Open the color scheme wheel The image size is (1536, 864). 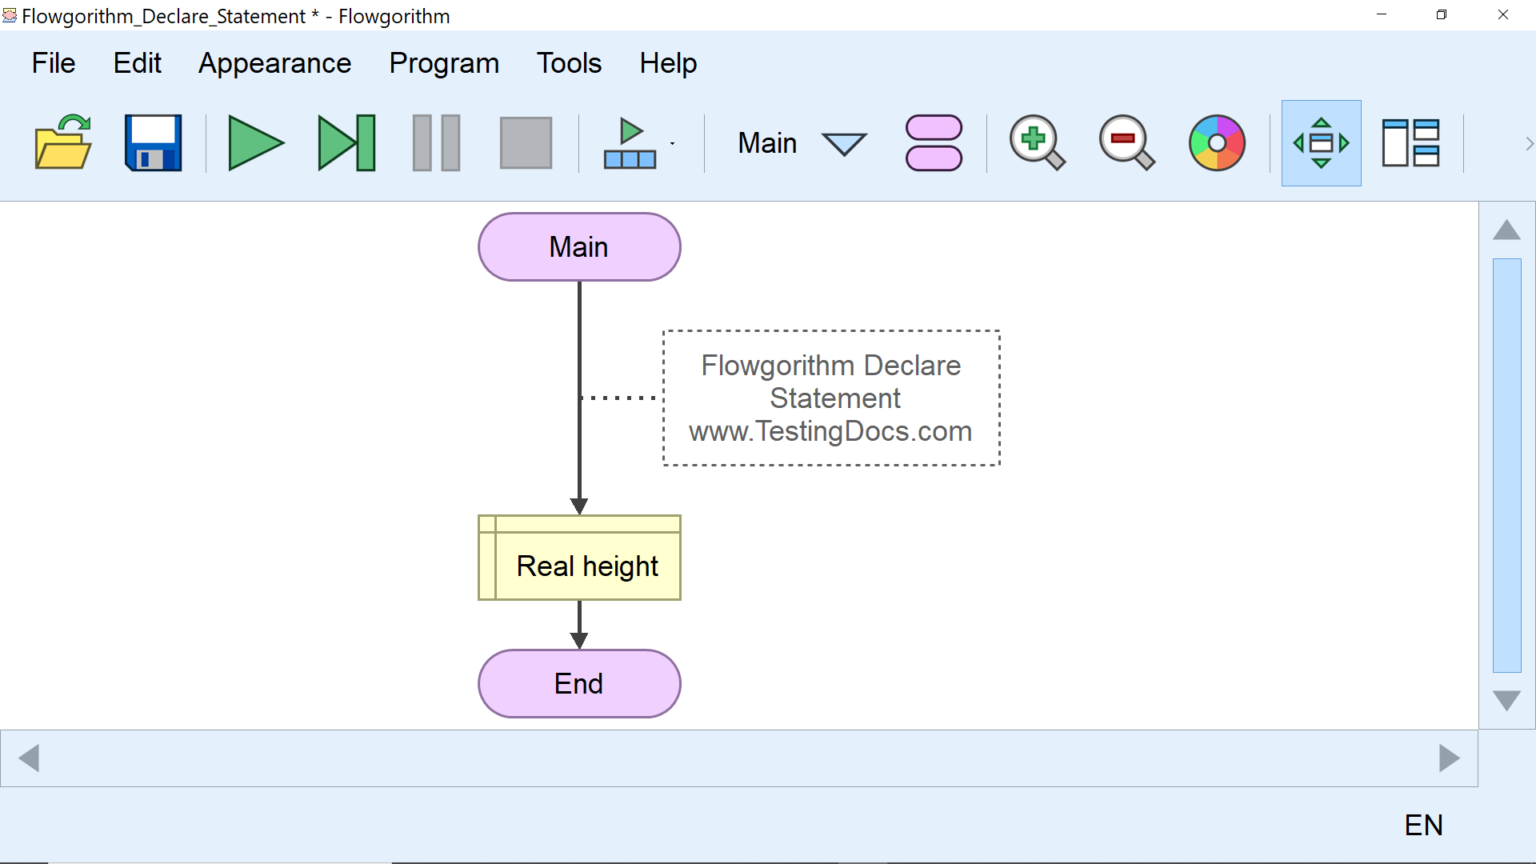tap(1216, 143)
